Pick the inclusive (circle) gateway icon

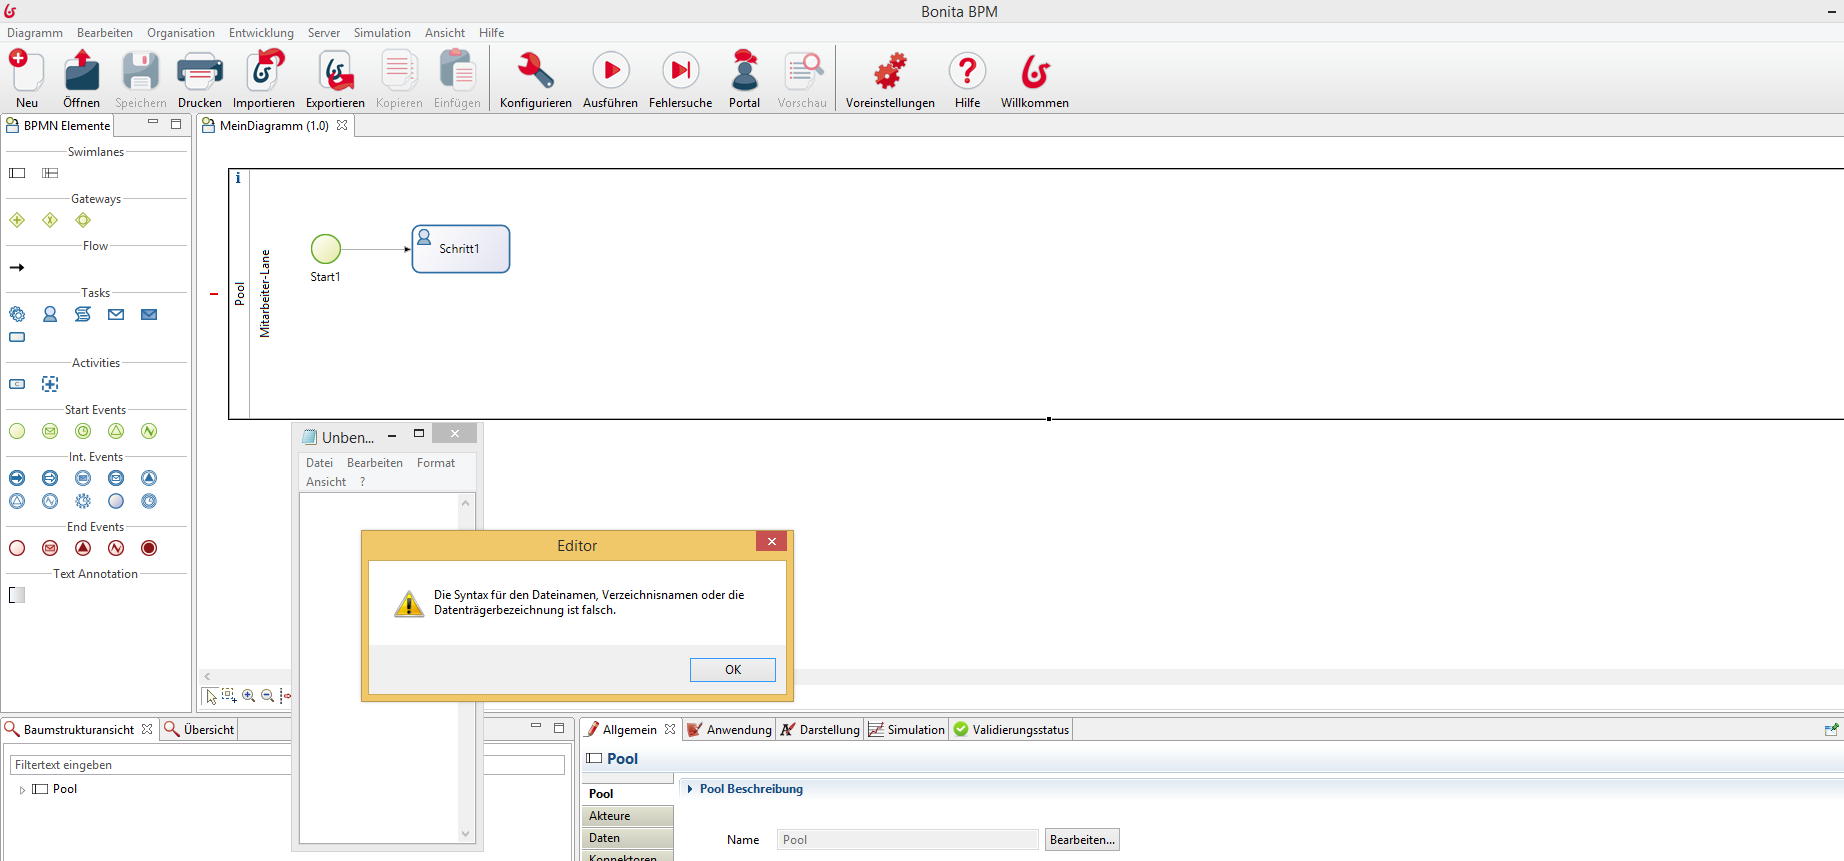pos(83,220)
